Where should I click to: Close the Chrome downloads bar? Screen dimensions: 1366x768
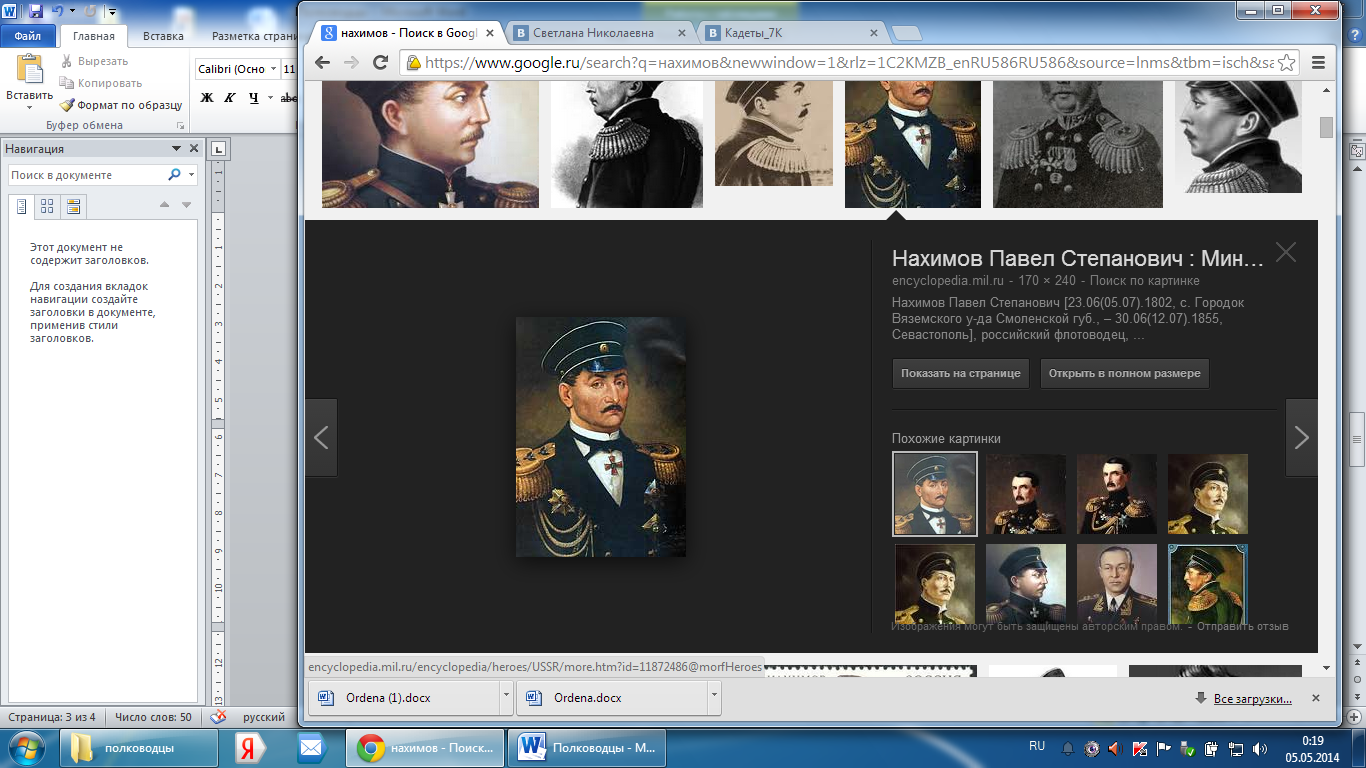point(1316,698)
